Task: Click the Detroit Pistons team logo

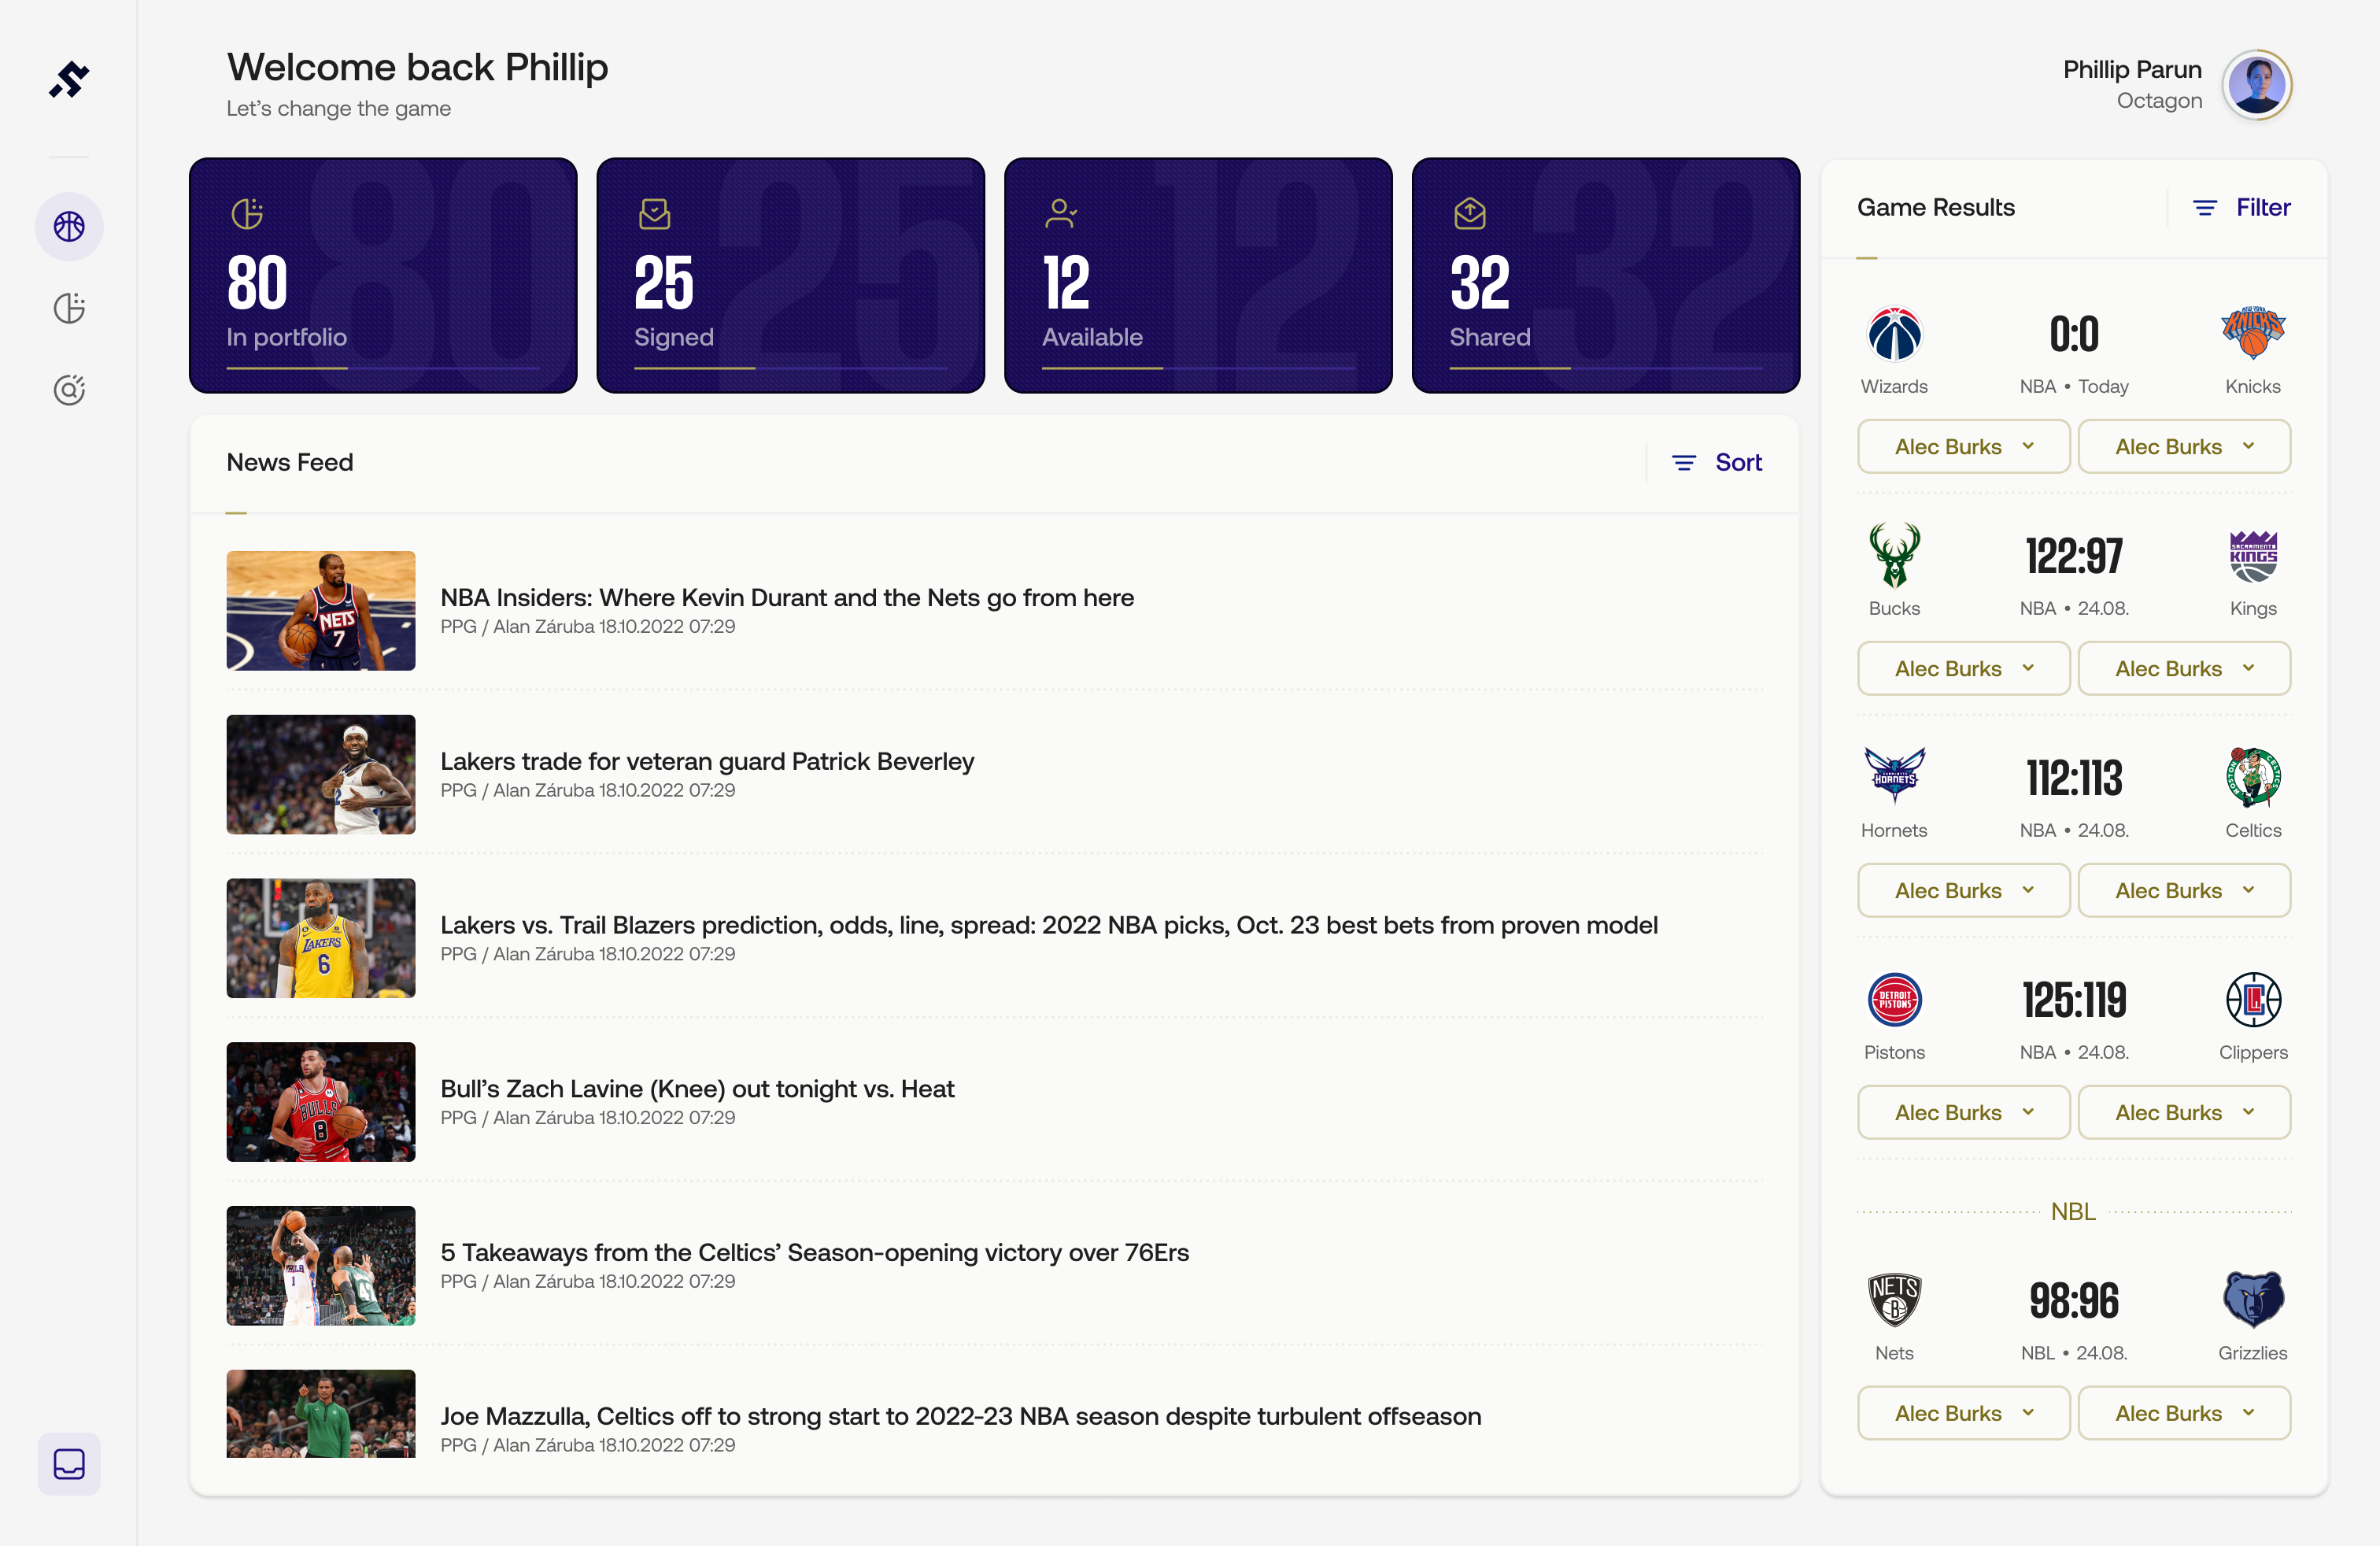Action: 1894,1000
